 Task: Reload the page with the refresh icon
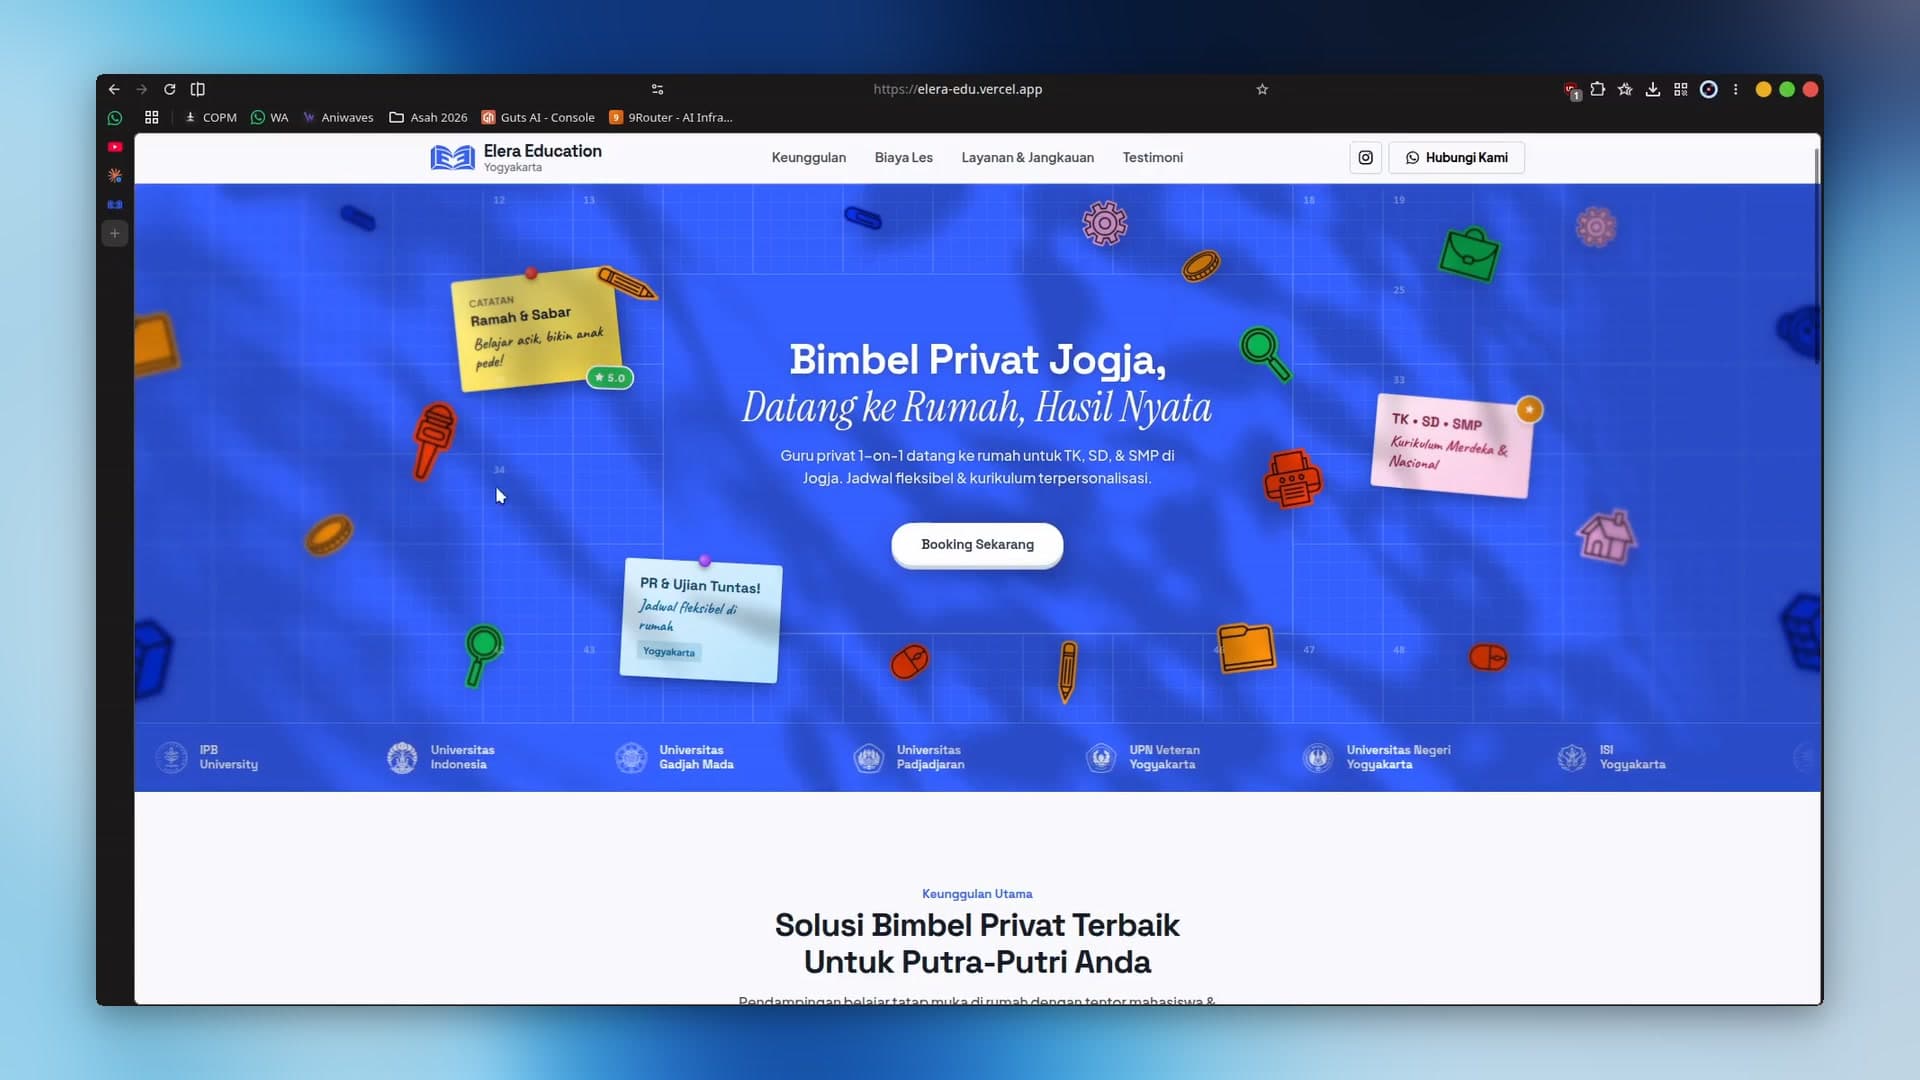(x=170, y=89)
